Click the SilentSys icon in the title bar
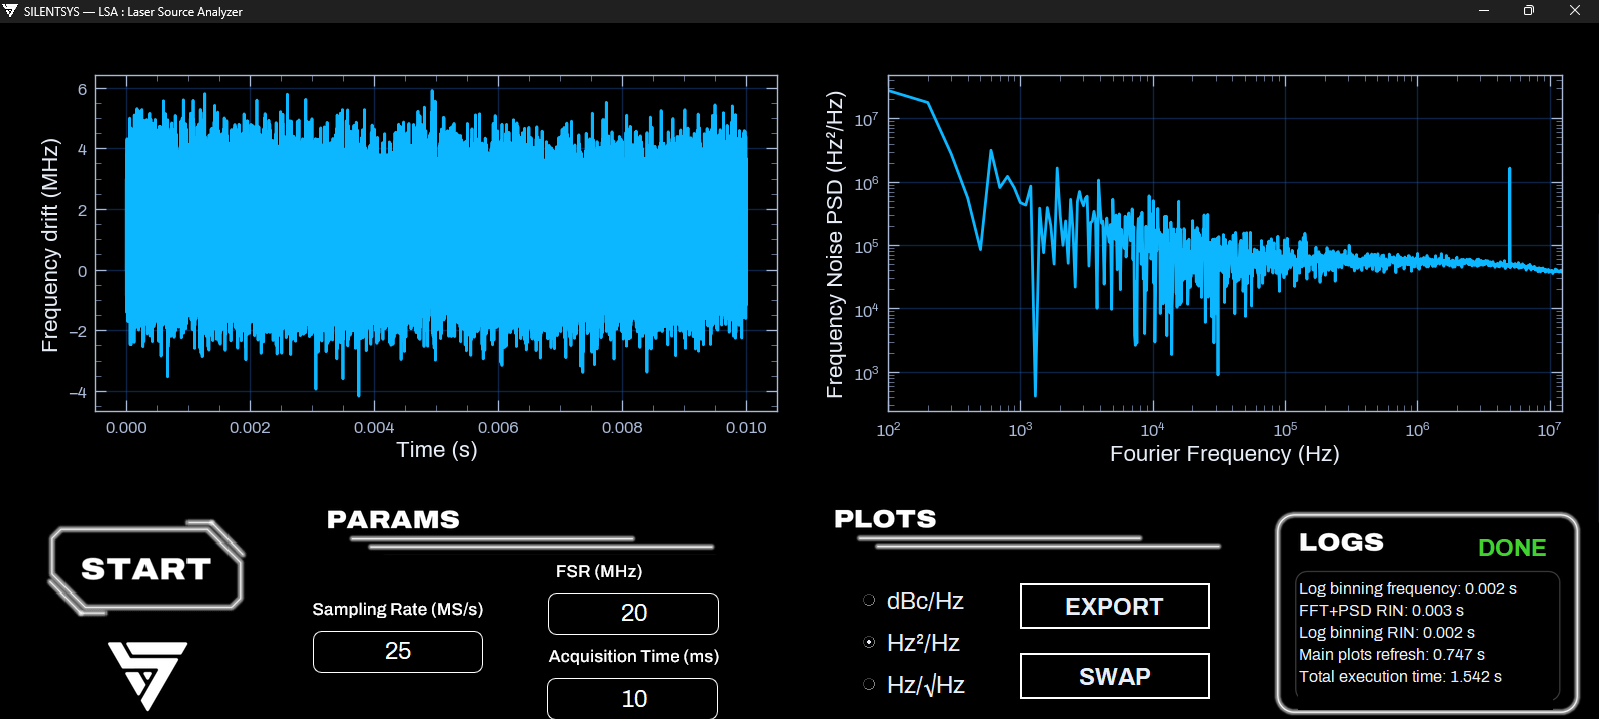 (11, 11)
